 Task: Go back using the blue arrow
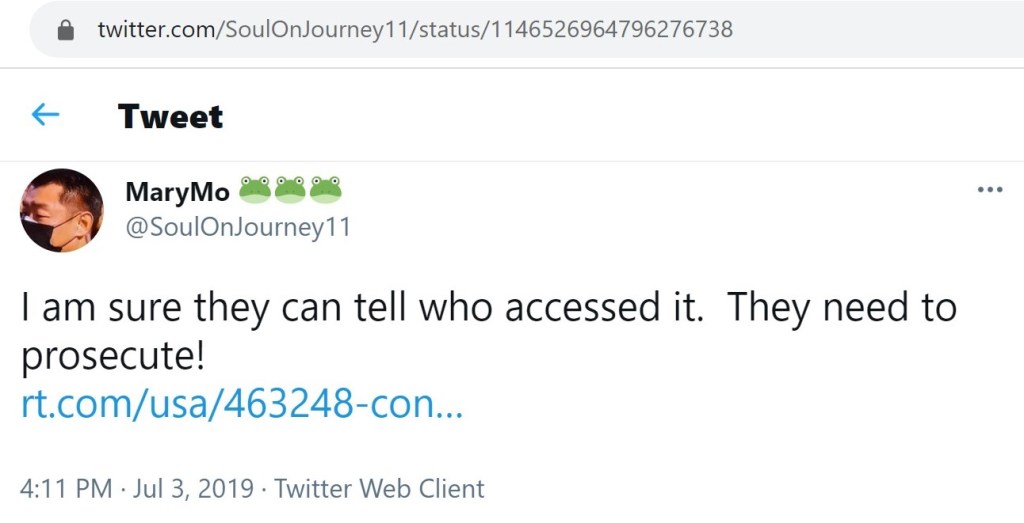[45, 116]
